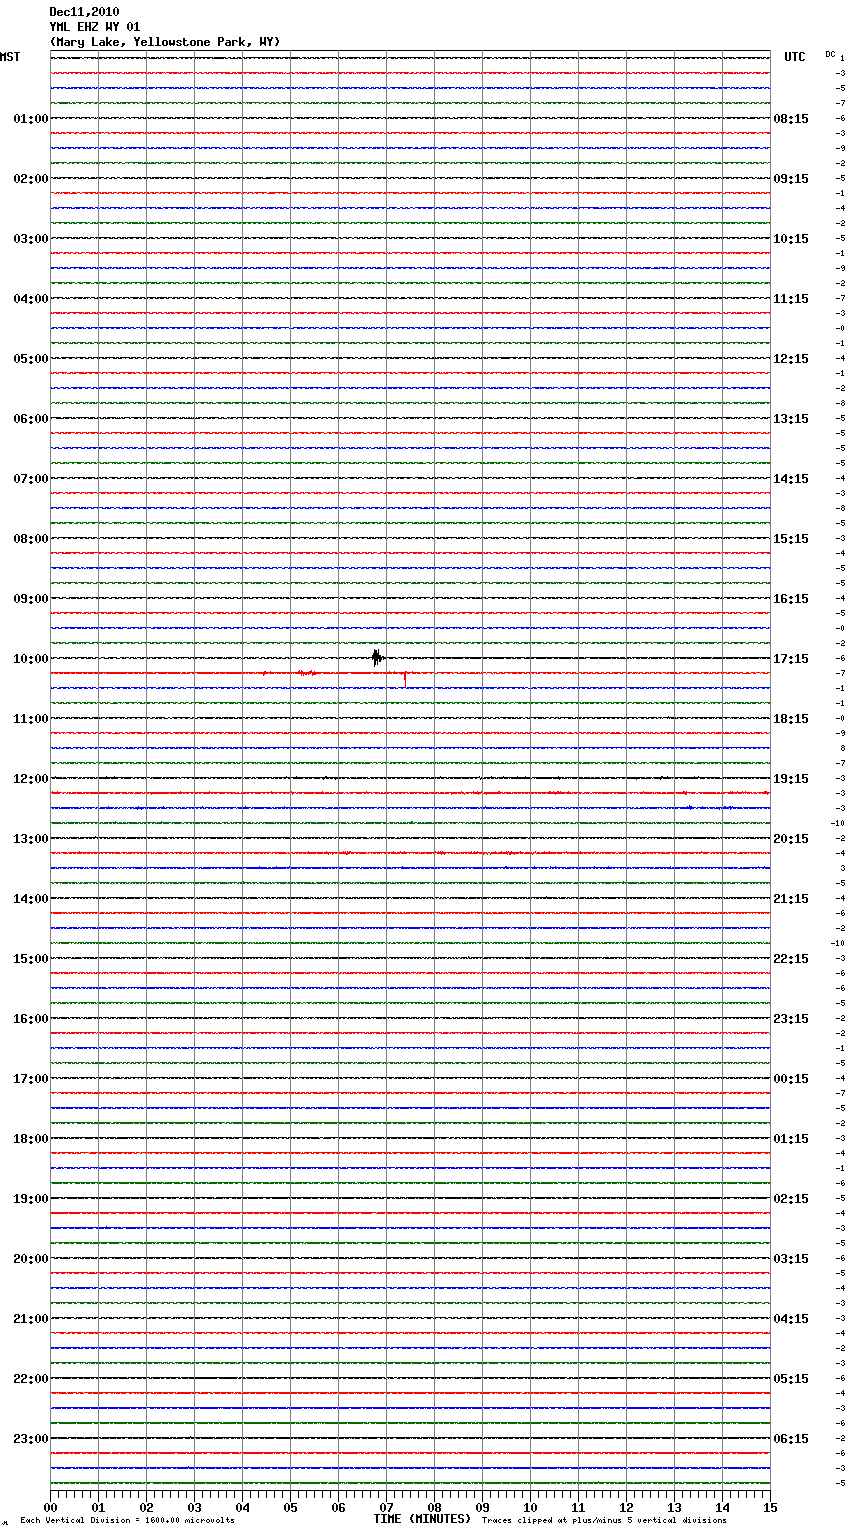
Task: Click the "22:15" UTC time label
Action: (791, 959)
